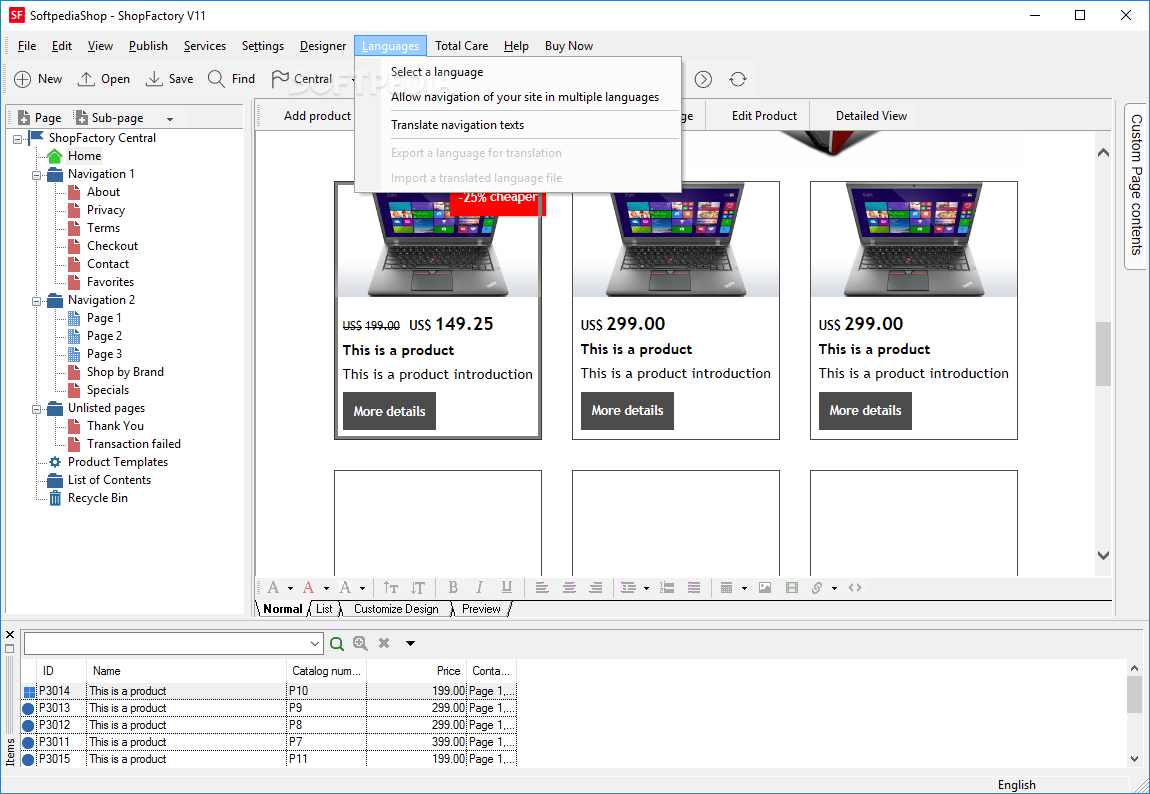Toggle italic formatting
The width and height of the screenshot is (1150, 794).
pos(479,588)
